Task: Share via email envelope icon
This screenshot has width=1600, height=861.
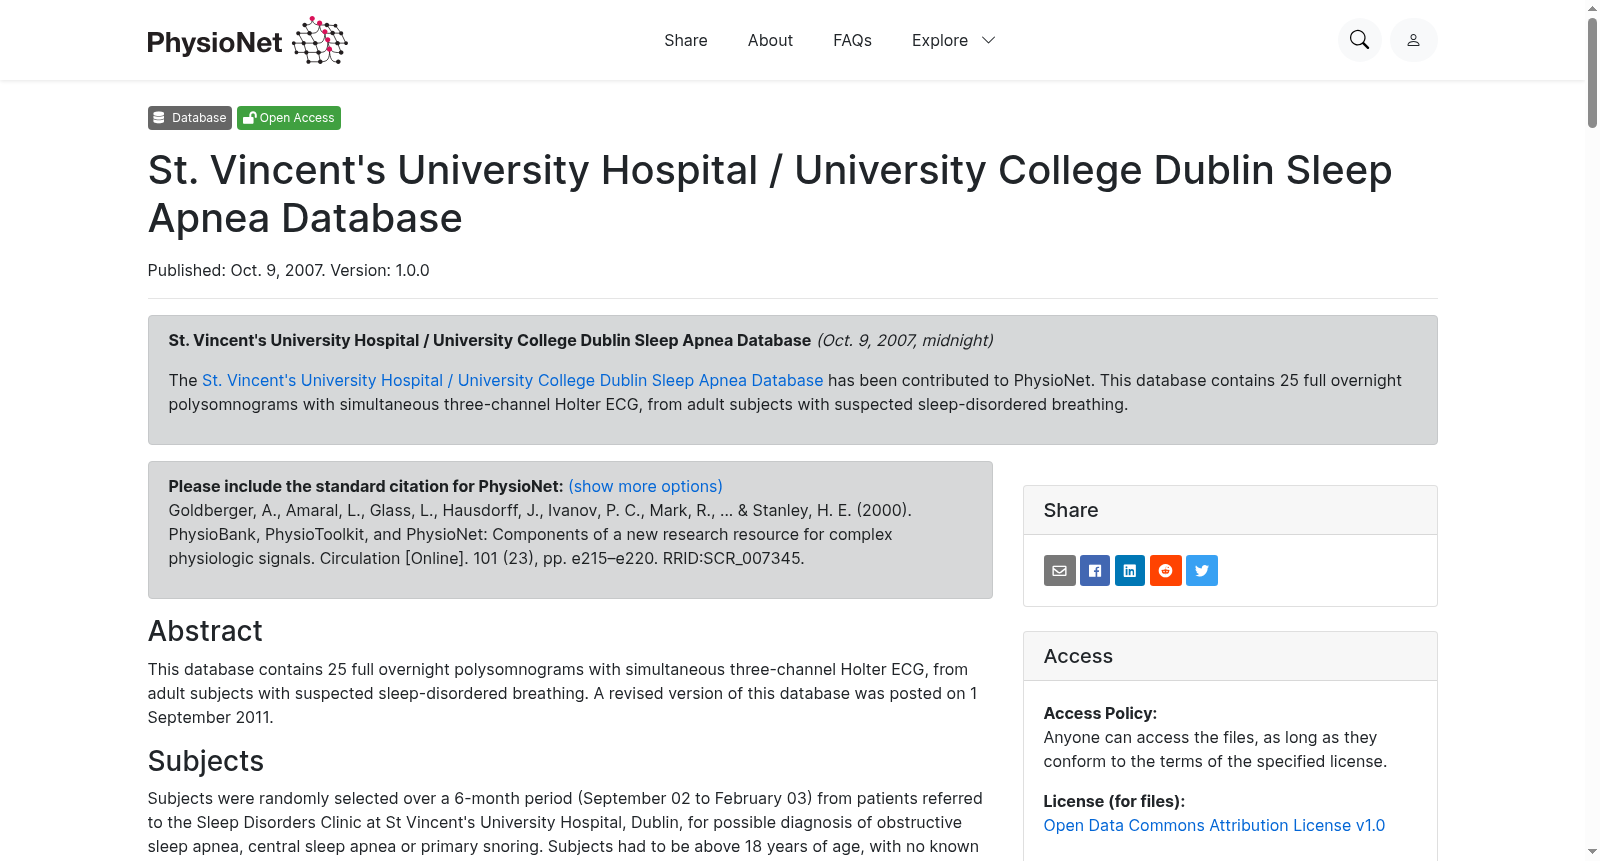Action: (x=1060, y=571)
